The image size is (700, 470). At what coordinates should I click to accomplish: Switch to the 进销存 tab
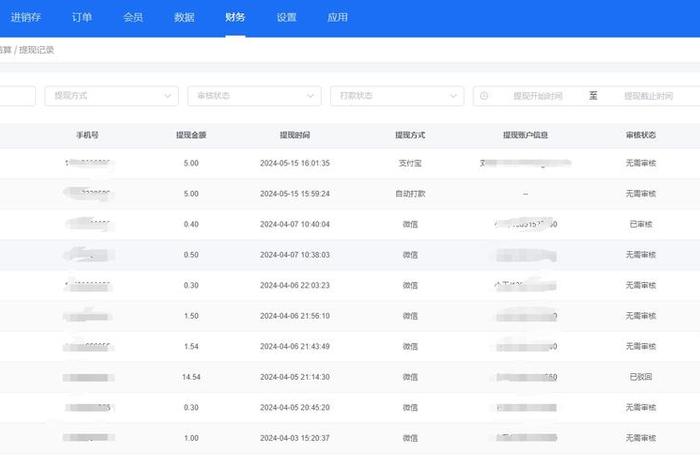tap(26, 18)
